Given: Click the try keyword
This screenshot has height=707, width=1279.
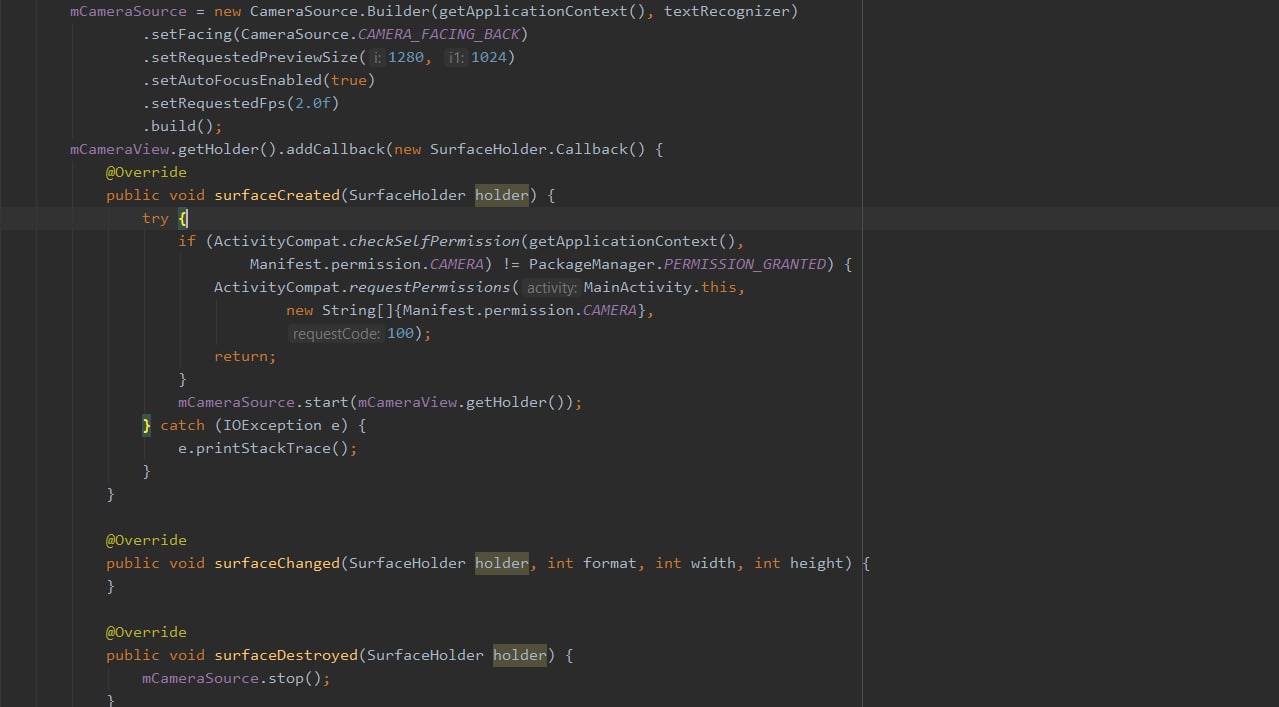Looking at the screenshot, I should coord(155,218).
